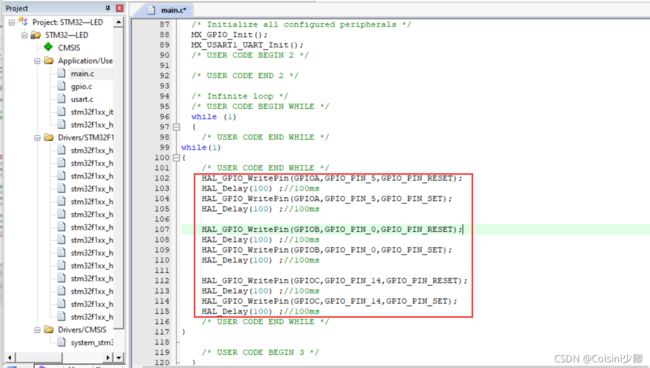Image resolution: width=650 pixels, height=368 pixels.
Task: Click the while (1) statement on line 96
Action: [213, 116]
